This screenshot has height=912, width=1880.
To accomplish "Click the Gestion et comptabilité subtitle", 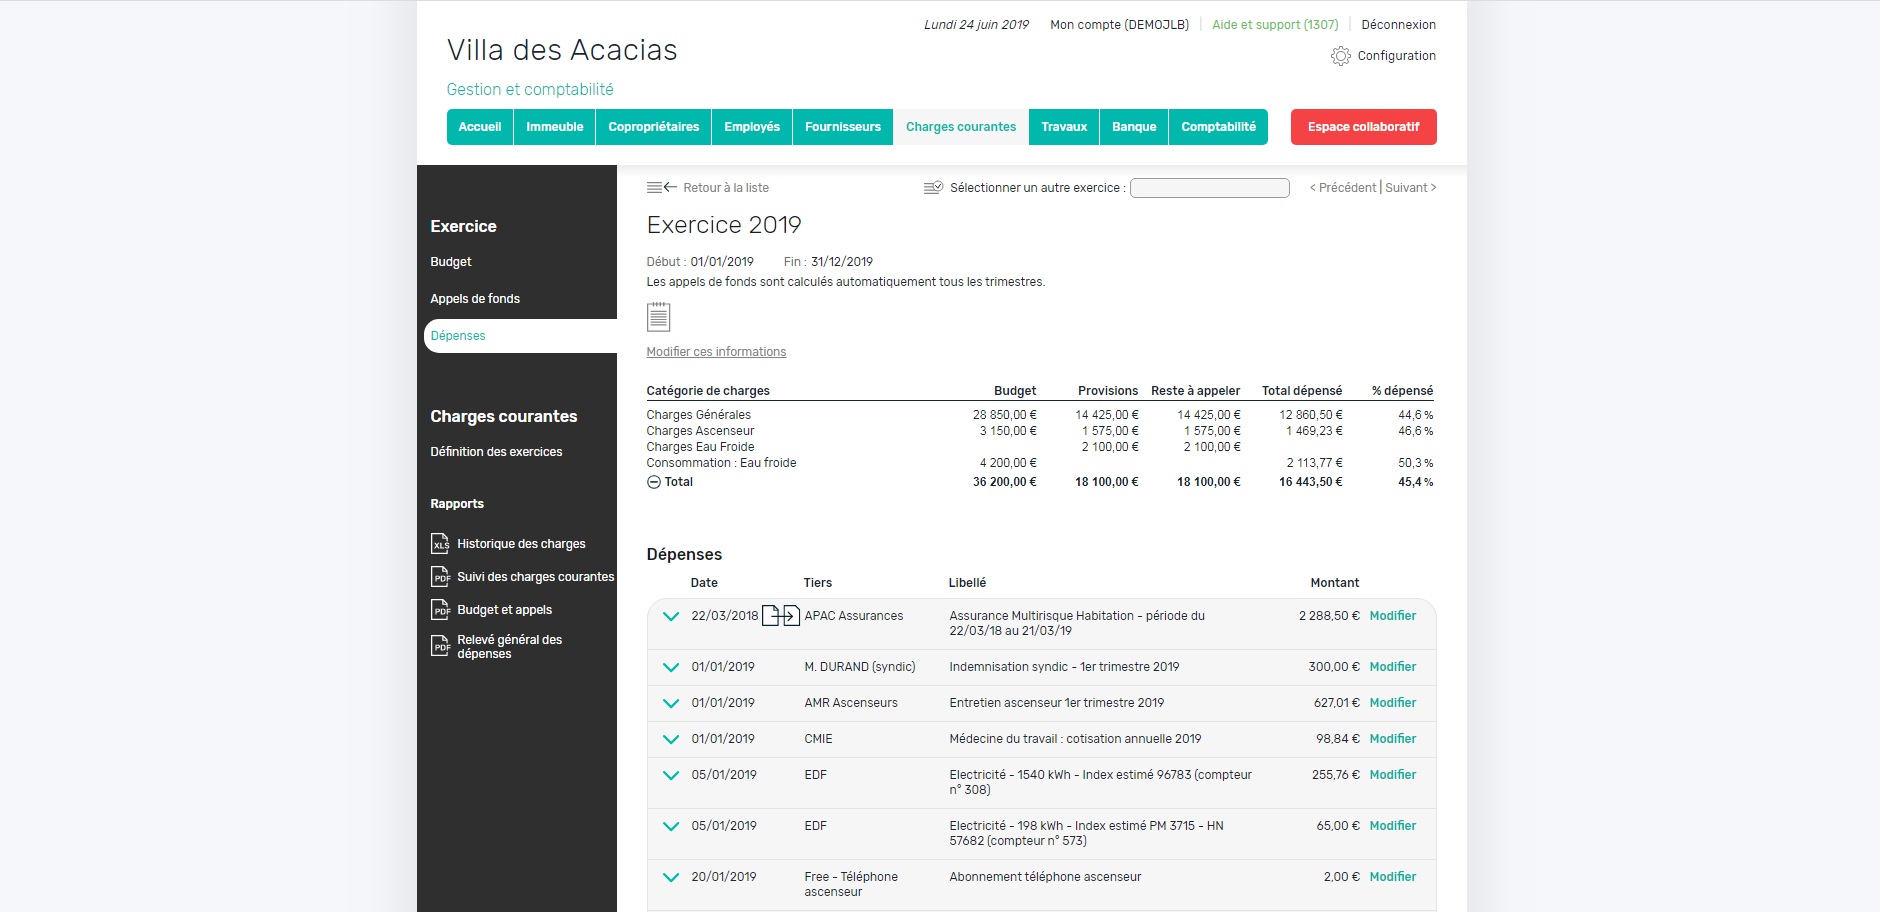I will coord(530,90).
